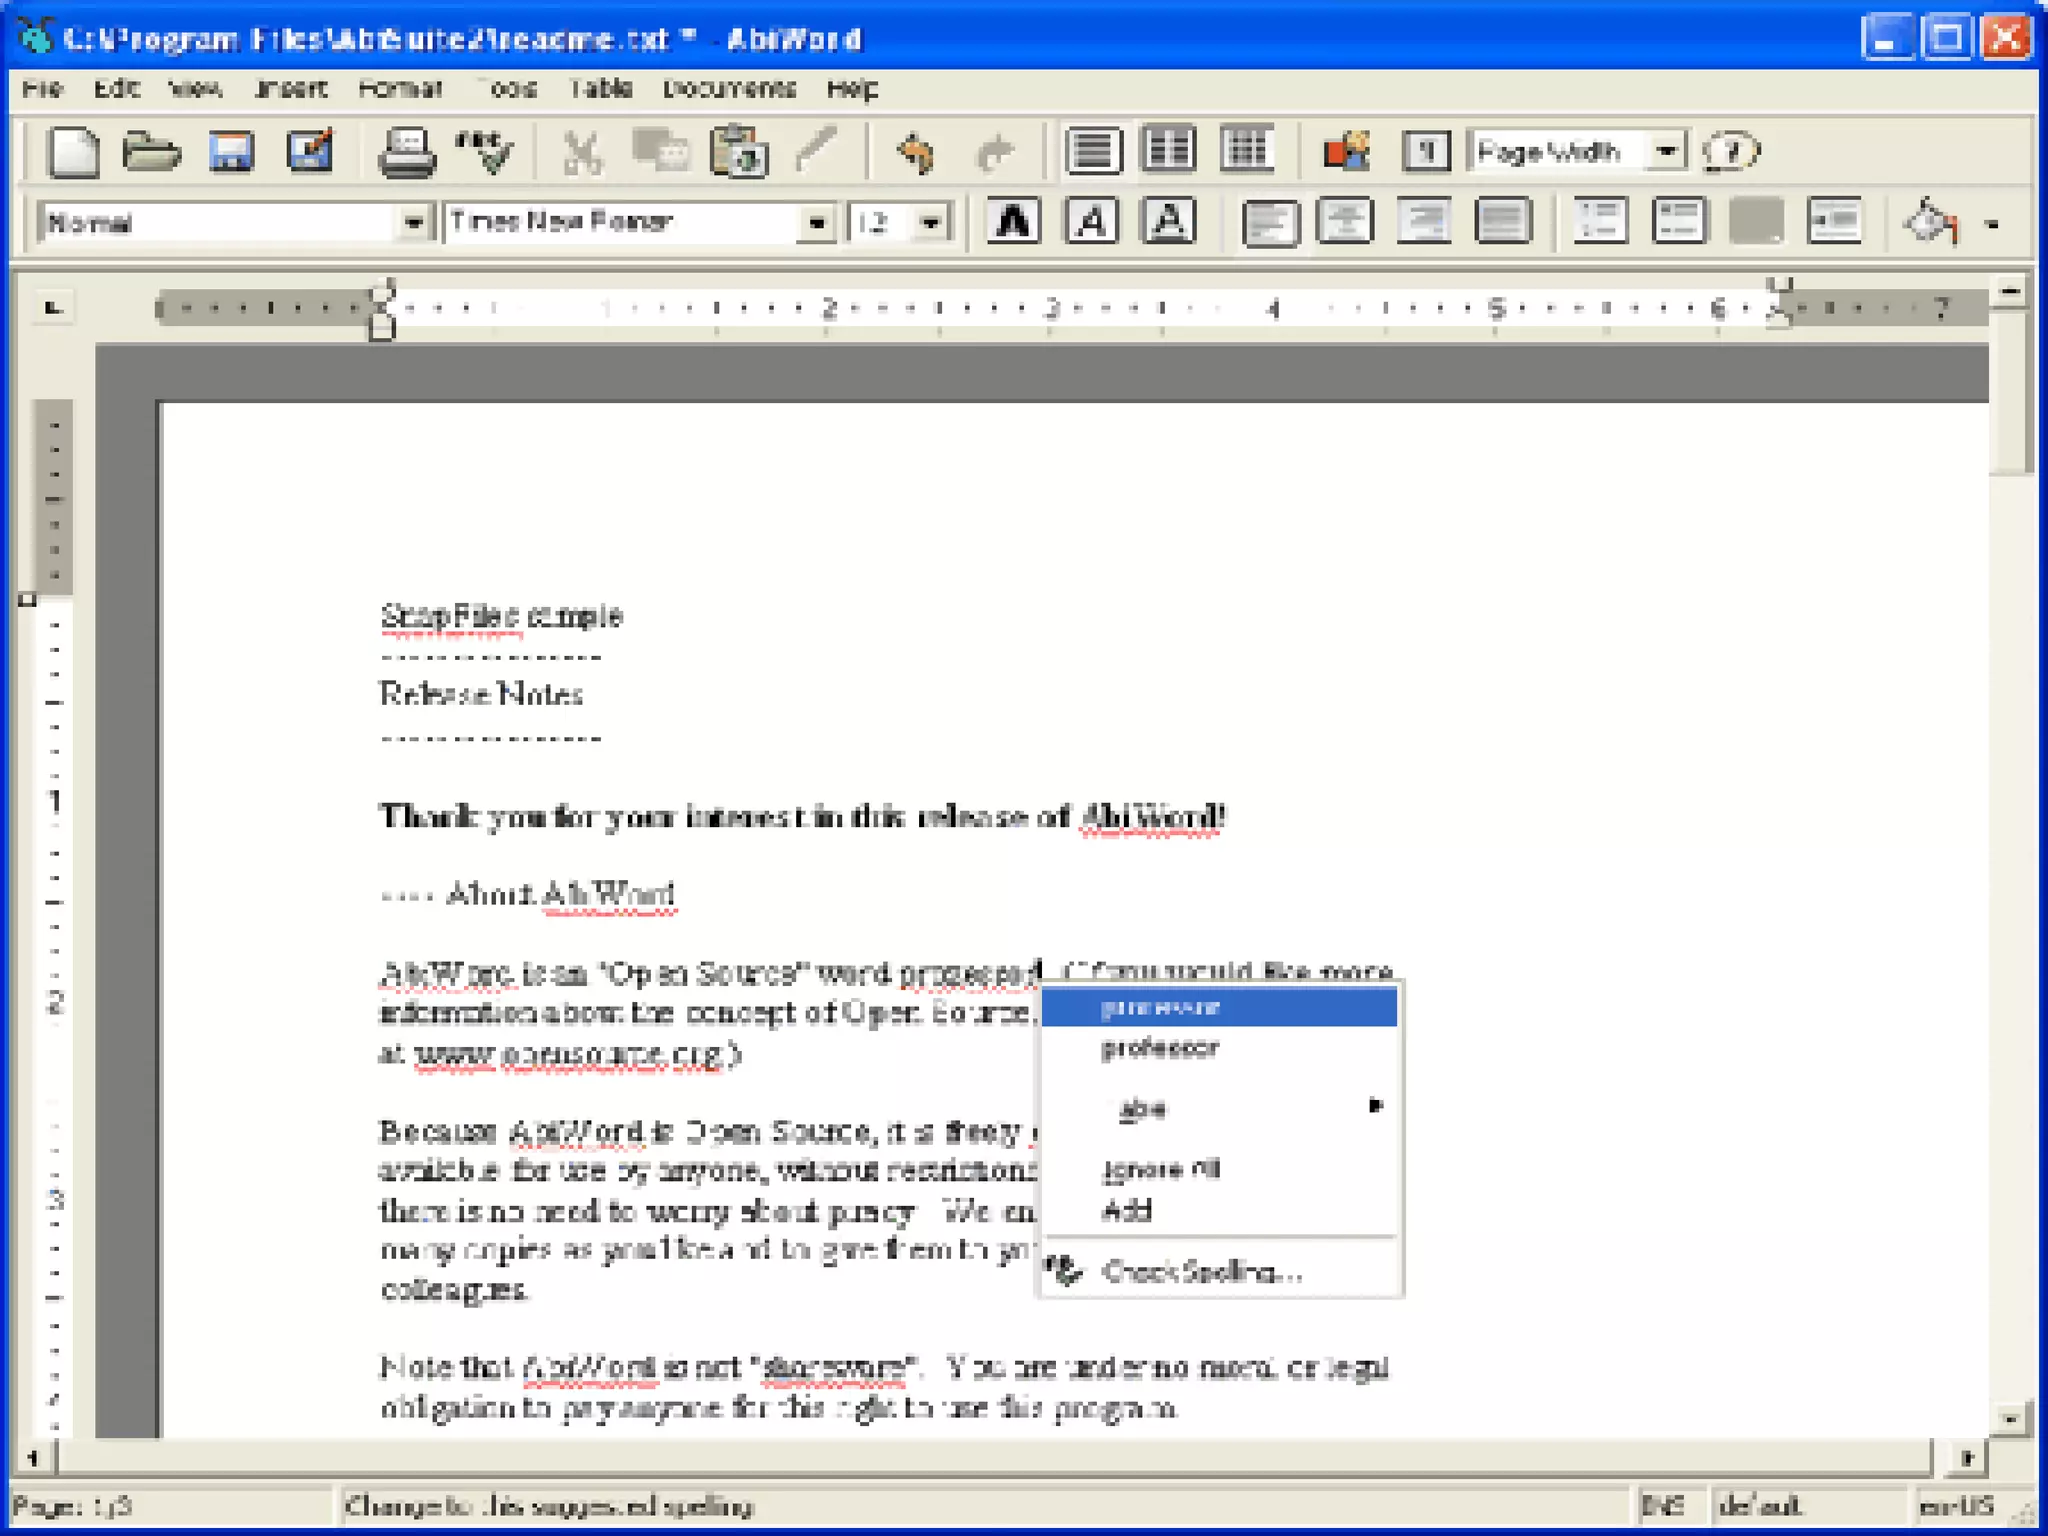Viewport: 2048px width, 1536px height.
Task: Click the New document icon
Action: (x=74, y=153)
